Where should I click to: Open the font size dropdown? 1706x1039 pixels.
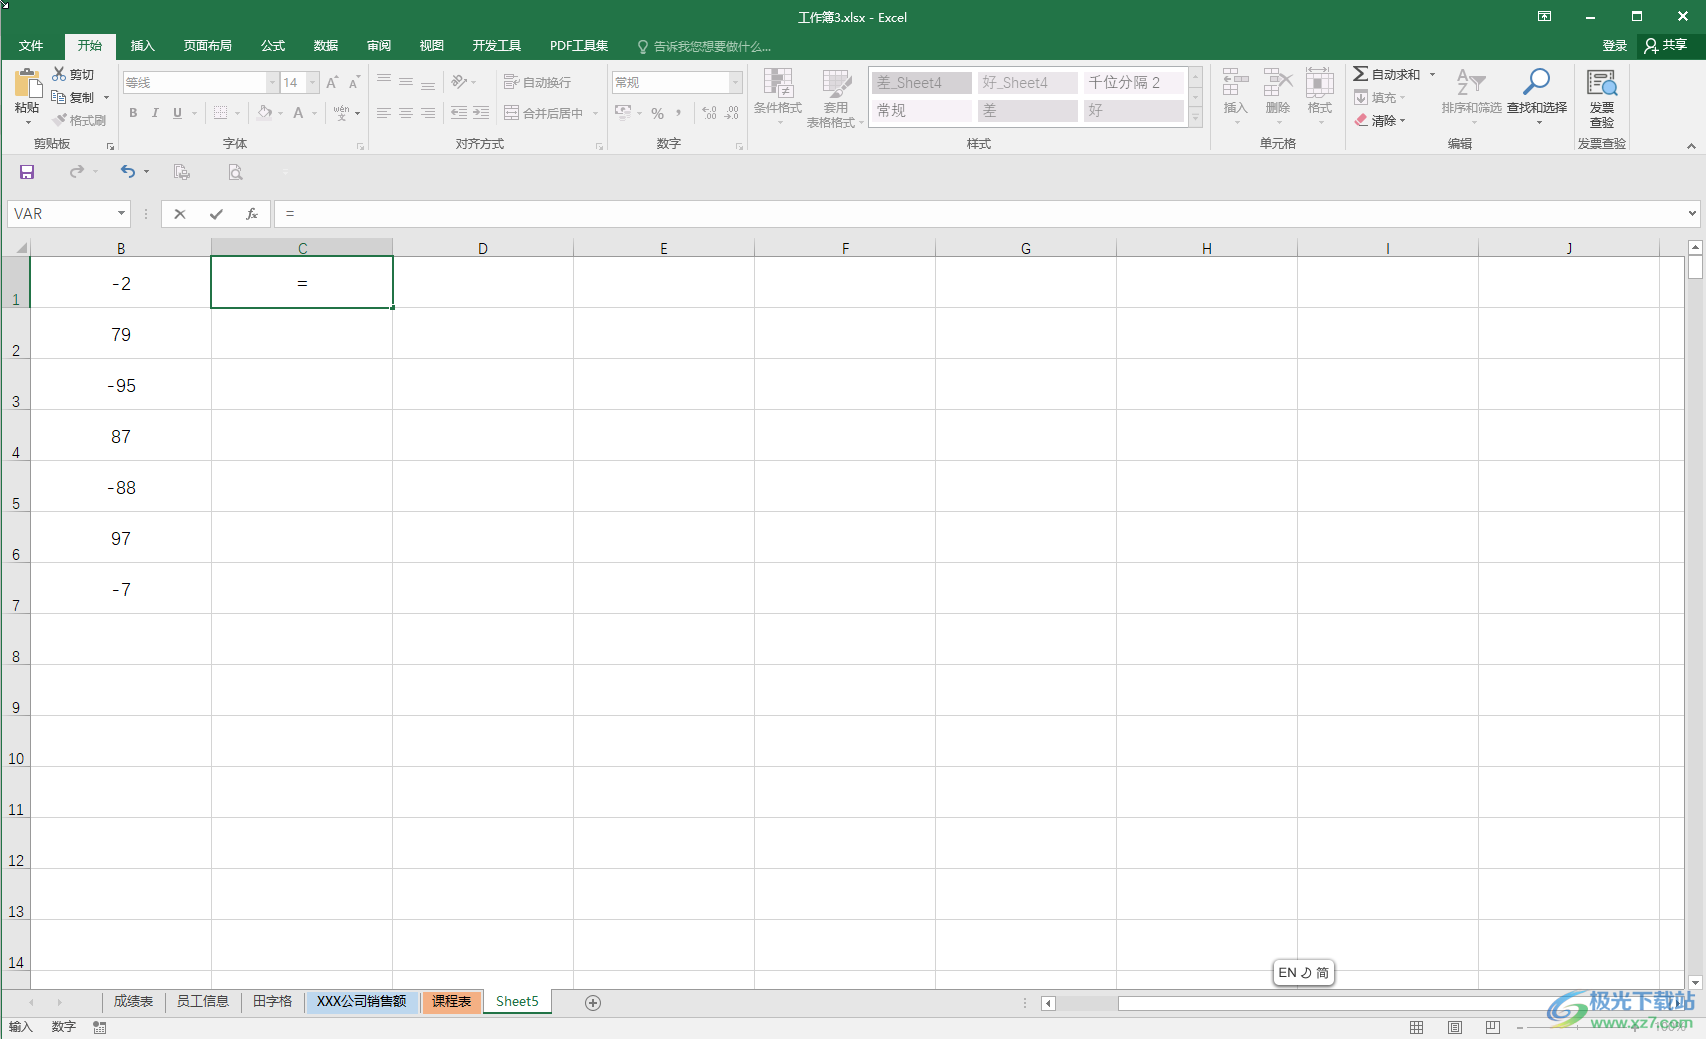coord(313,83)
